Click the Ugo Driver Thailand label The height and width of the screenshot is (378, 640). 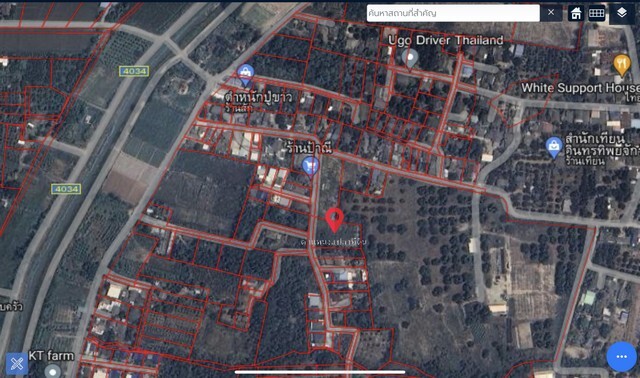coord(446,40)
